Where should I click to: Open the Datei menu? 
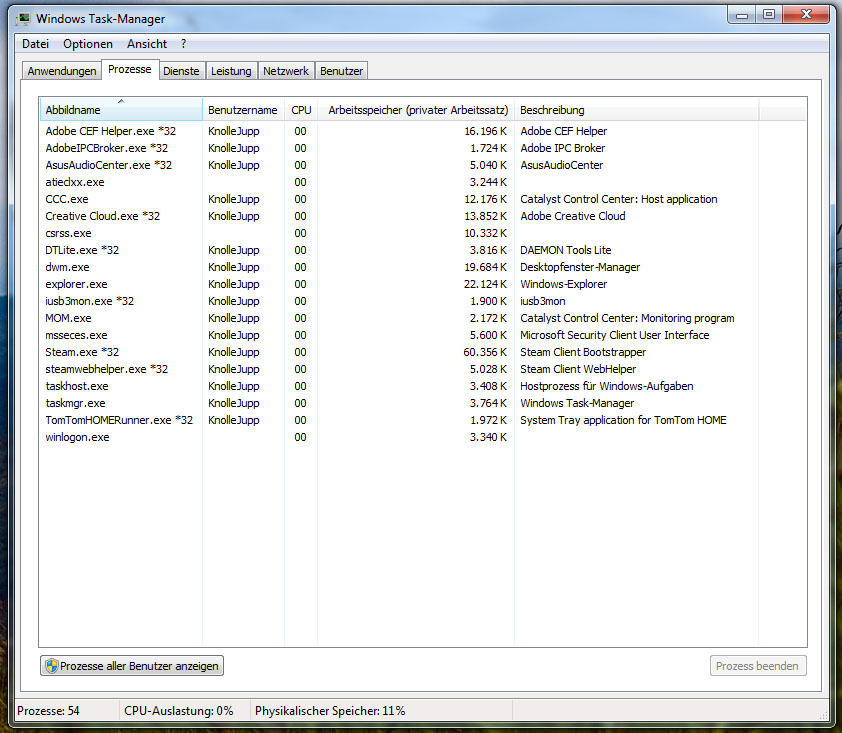35,44
